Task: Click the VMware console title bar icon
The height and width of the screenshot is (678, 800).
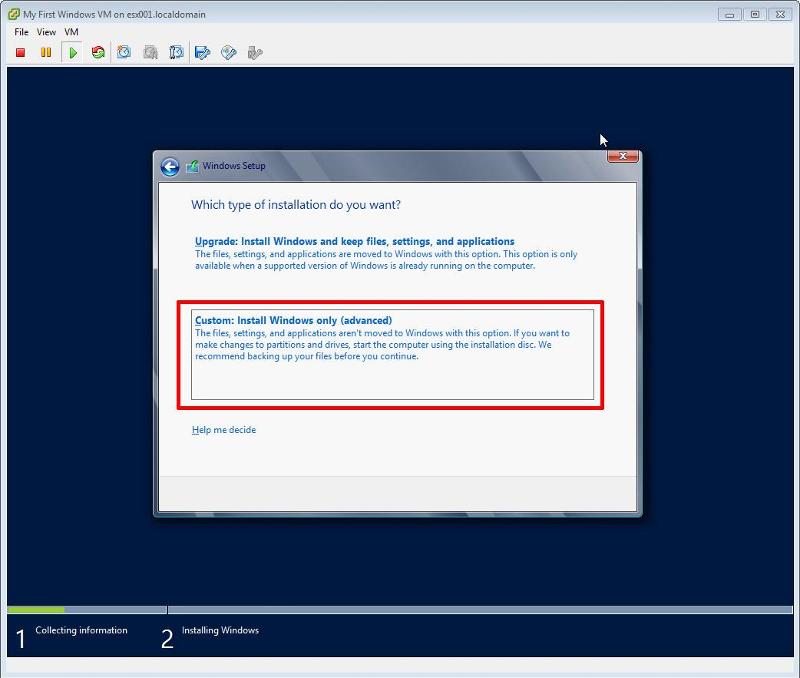Action: click(14, 14)
